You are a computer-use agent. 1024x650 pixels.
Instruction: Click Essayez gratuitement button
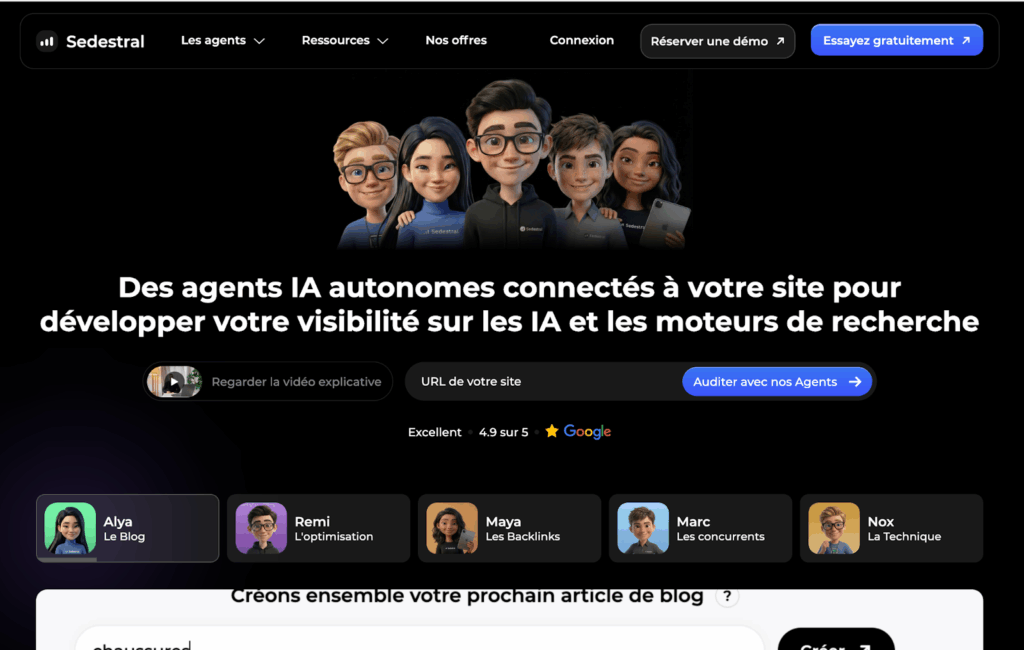pyautogui.click(x=897, y=41)
